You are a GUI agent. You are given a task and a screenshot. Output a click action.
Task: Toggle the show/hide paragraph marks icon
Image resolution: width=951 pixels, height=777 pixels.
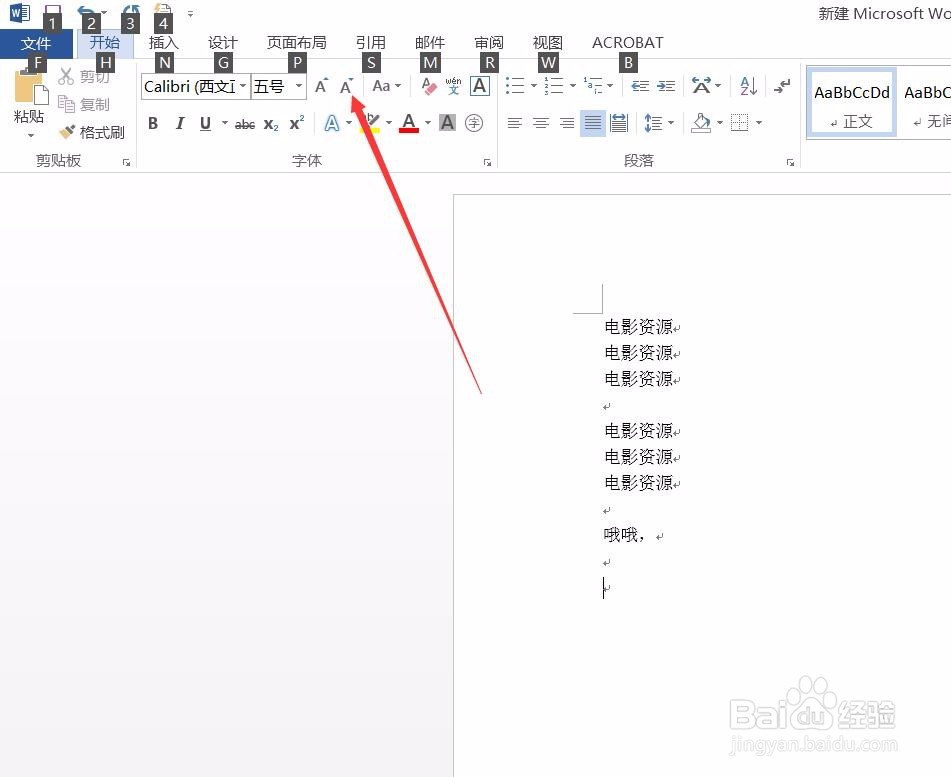point(782,86)
